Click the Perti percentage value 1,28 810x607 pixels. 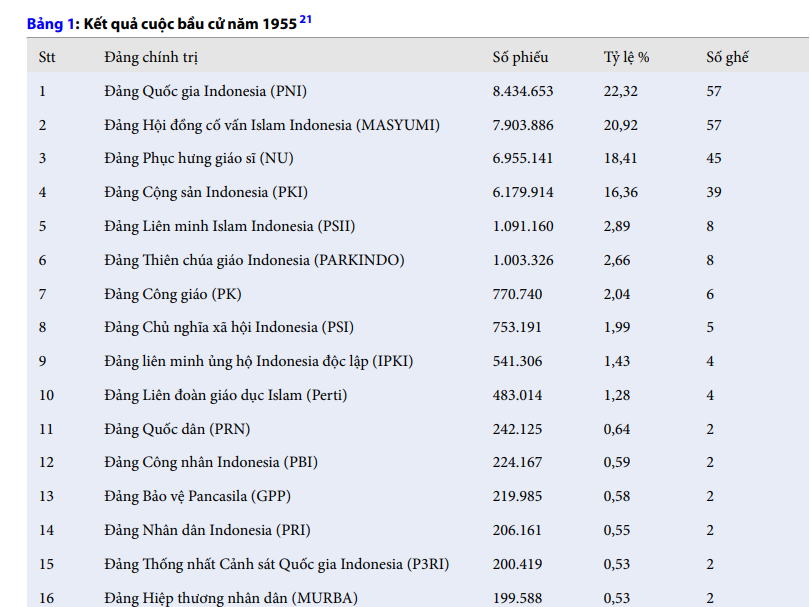point(617,395)
